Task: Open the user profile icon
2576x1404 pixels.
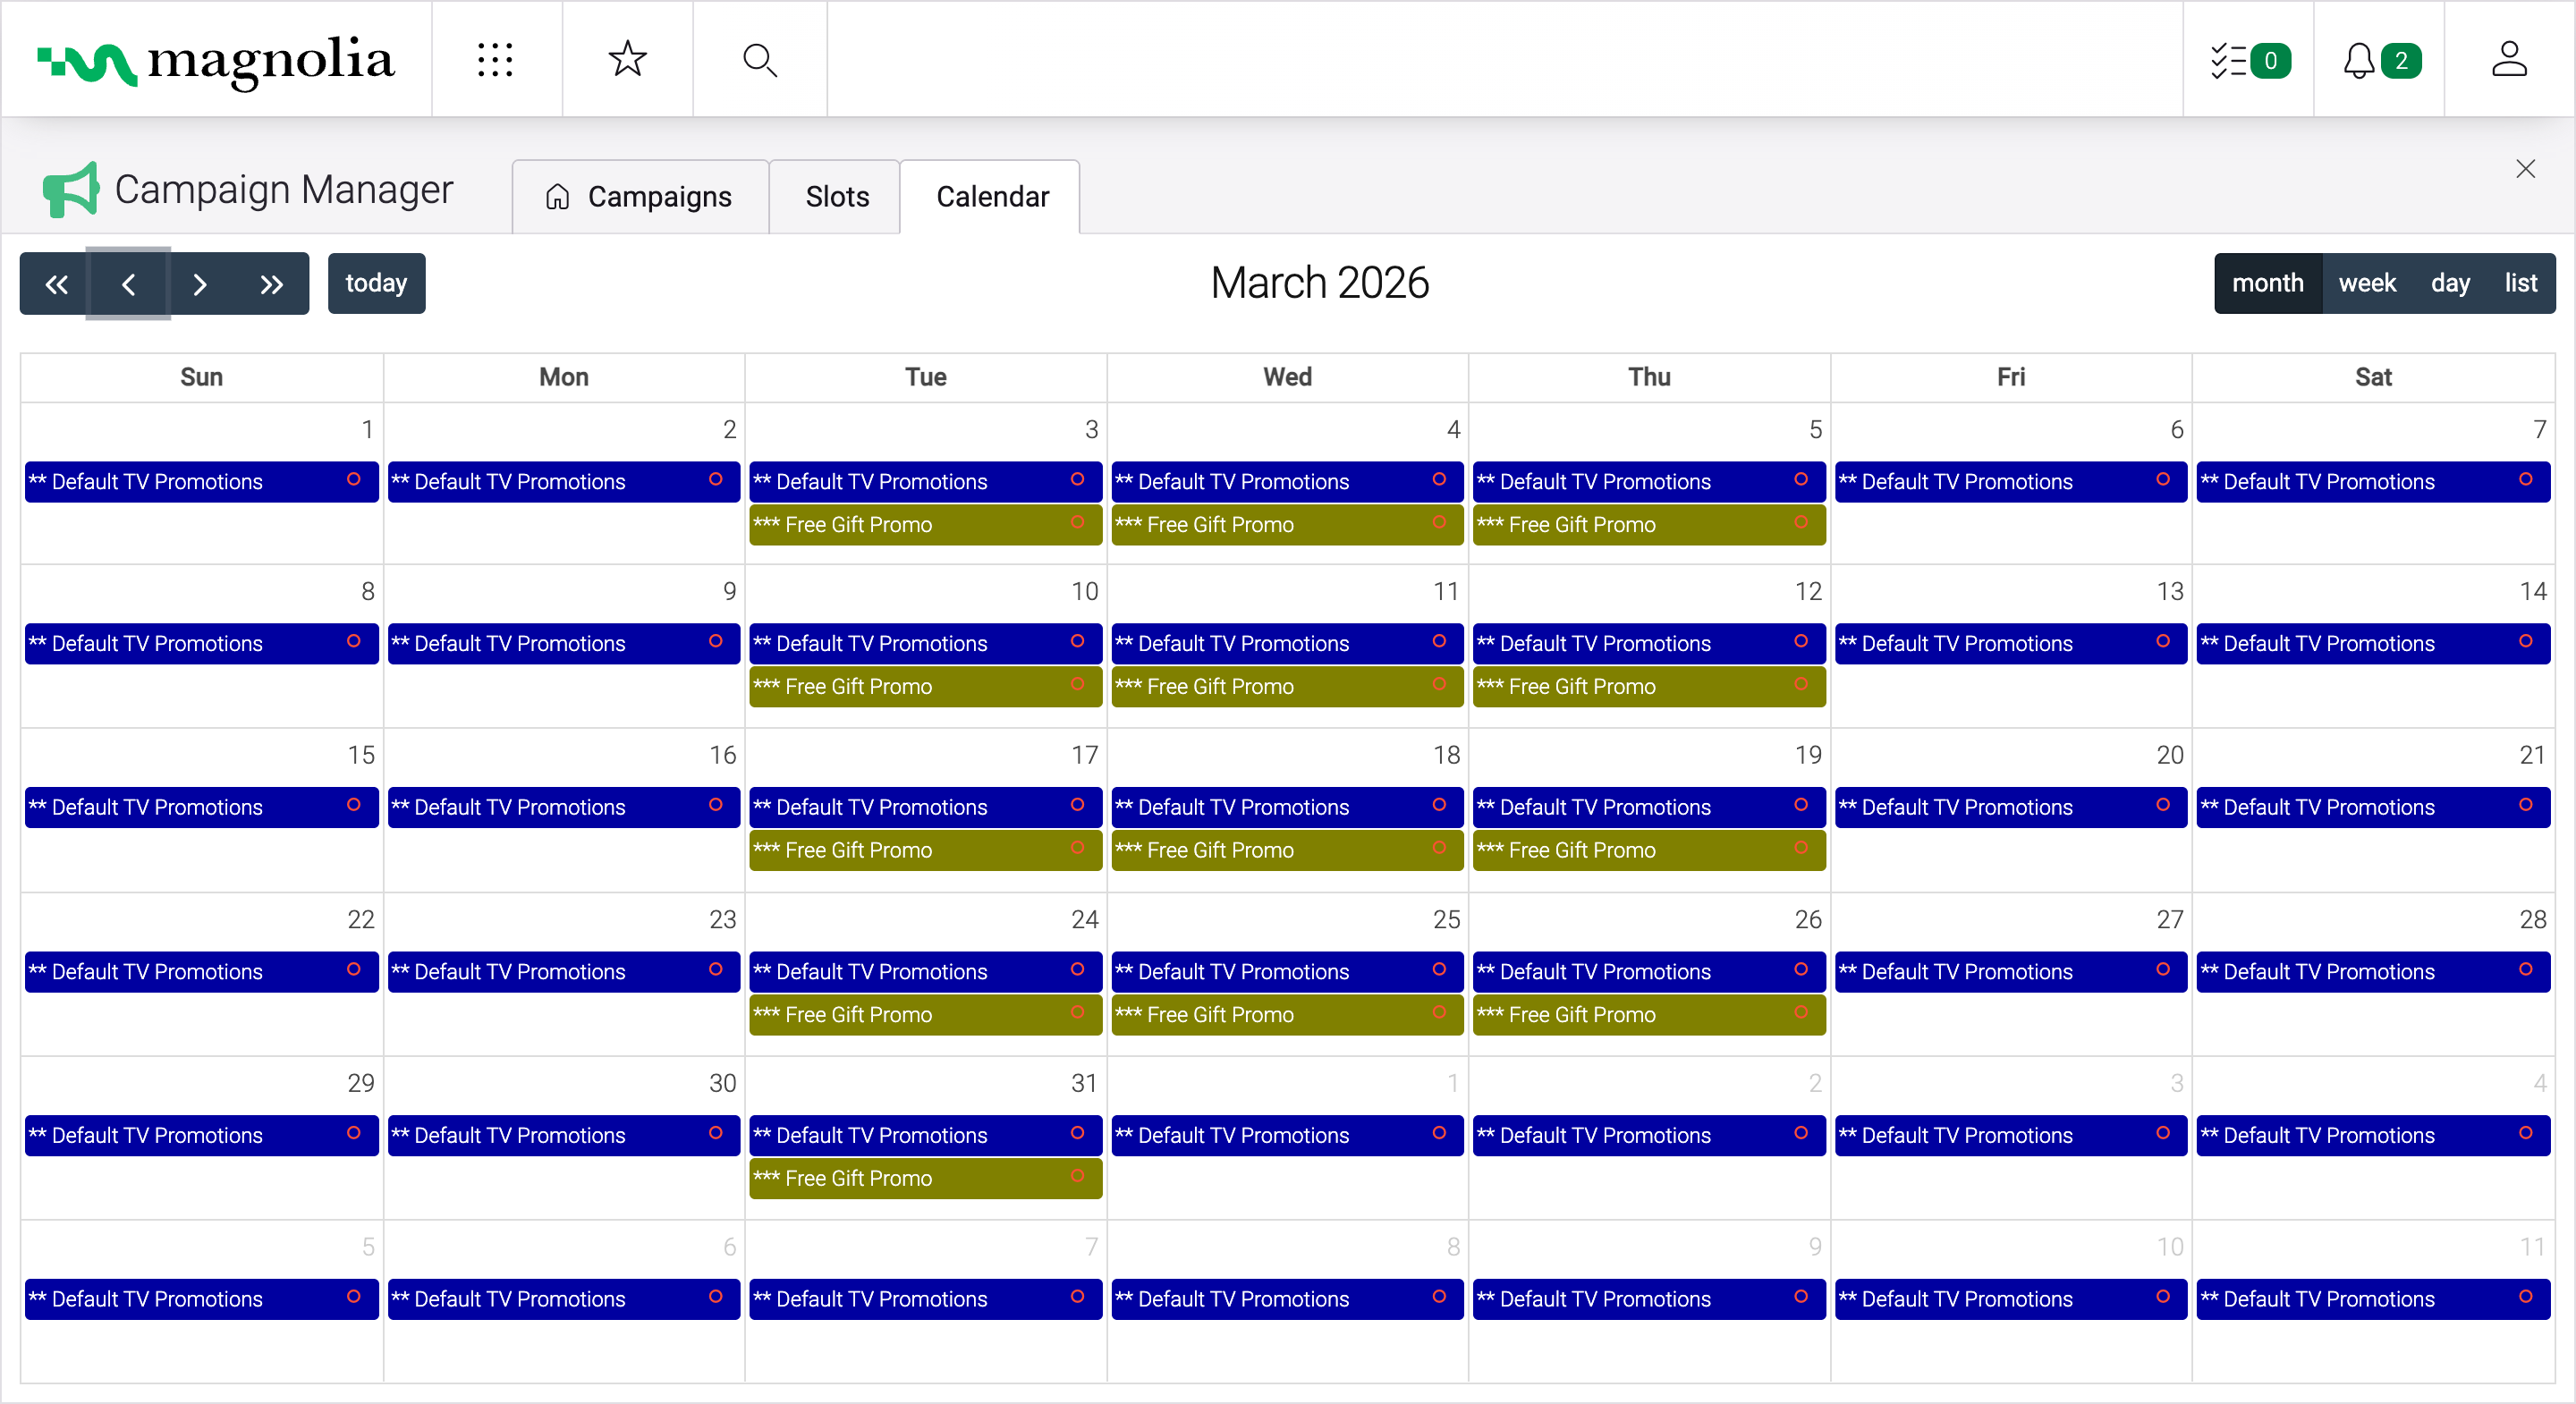Action: click(2508, 60)
